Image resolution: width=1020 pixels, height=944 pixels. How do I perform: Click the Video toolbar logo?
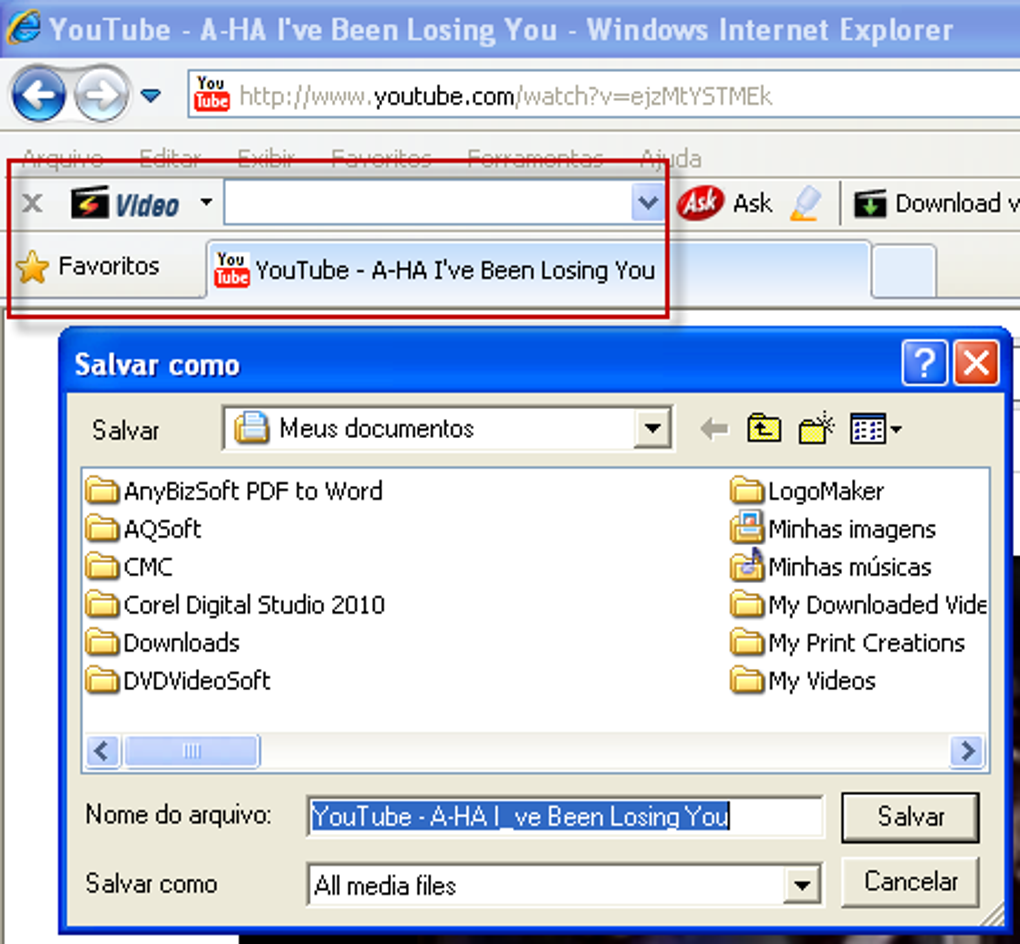pyautogui.click(x=124, y=204)
